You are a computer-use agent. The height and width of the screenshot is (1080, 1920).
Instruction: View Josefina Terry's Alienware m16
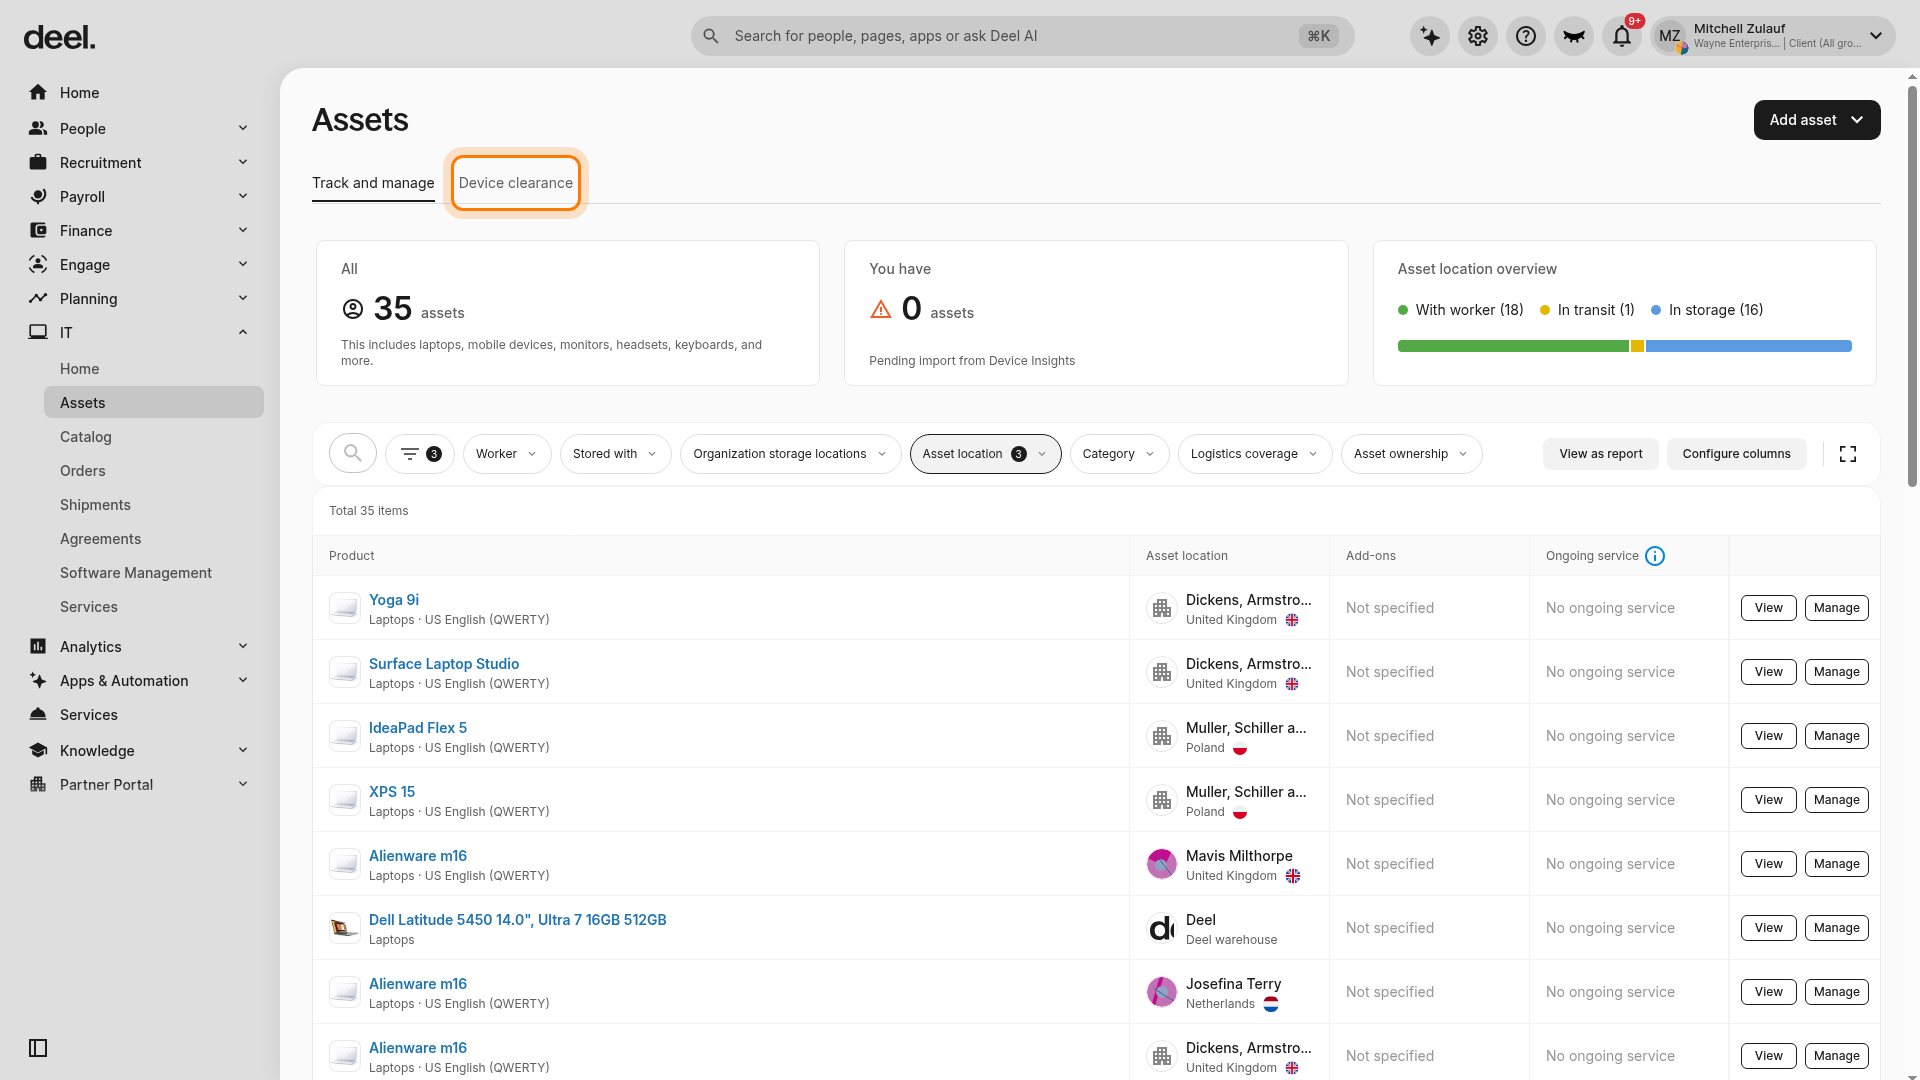tap(1769, 992)
